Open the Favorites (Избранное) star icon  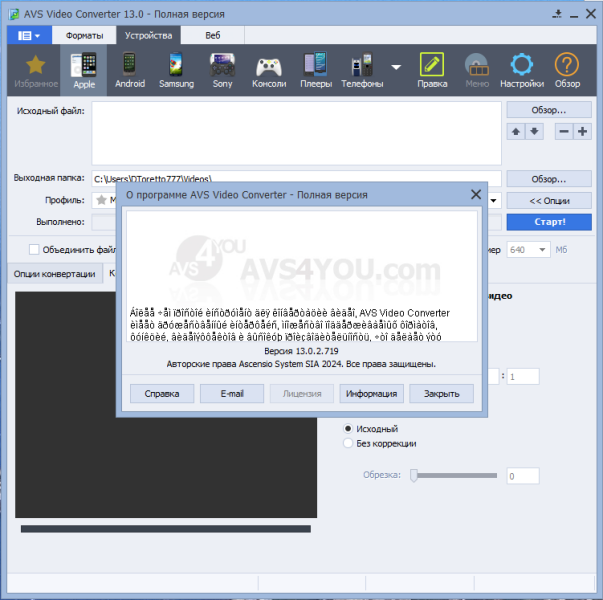click(35, 70)
